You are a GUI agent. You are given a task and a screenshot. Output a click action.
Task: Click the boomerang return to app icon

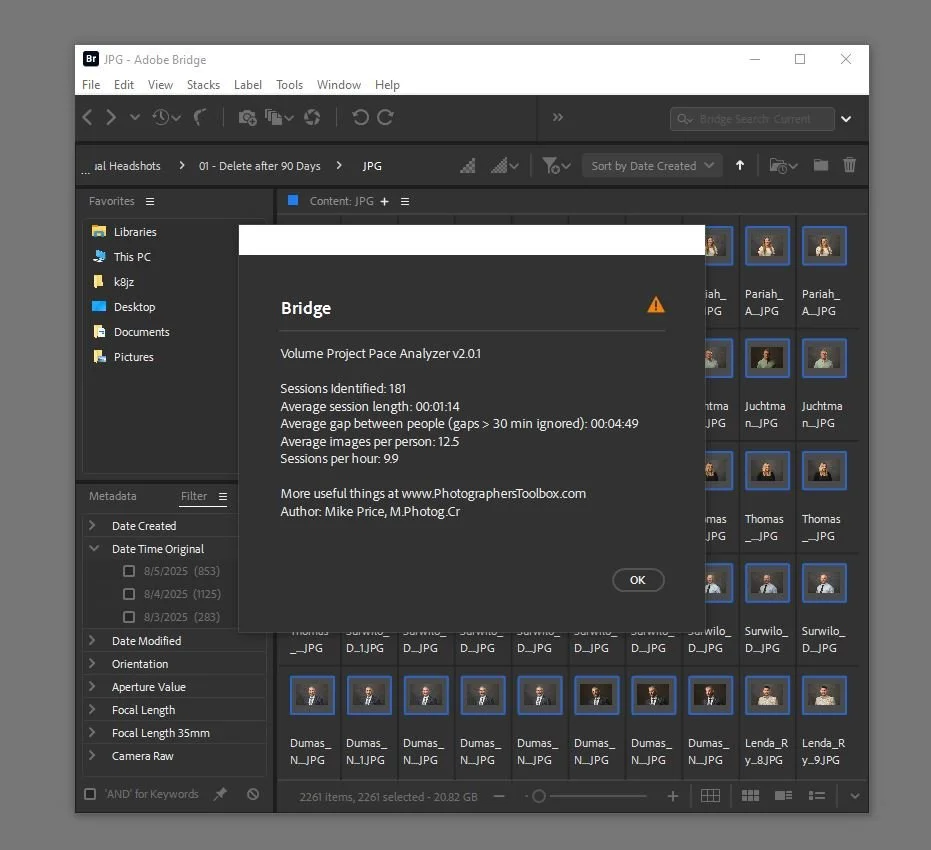pyautogui.click(x=200, y=118)
